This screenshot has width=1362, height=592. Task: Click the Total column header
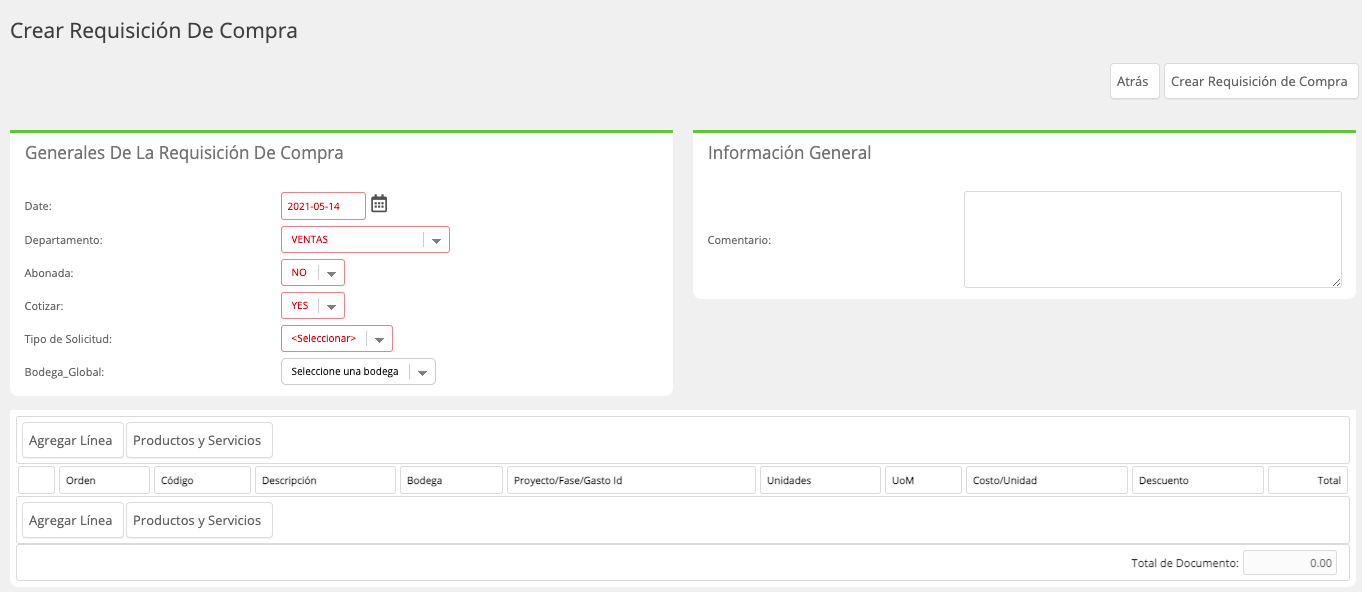click(1308, 480)
